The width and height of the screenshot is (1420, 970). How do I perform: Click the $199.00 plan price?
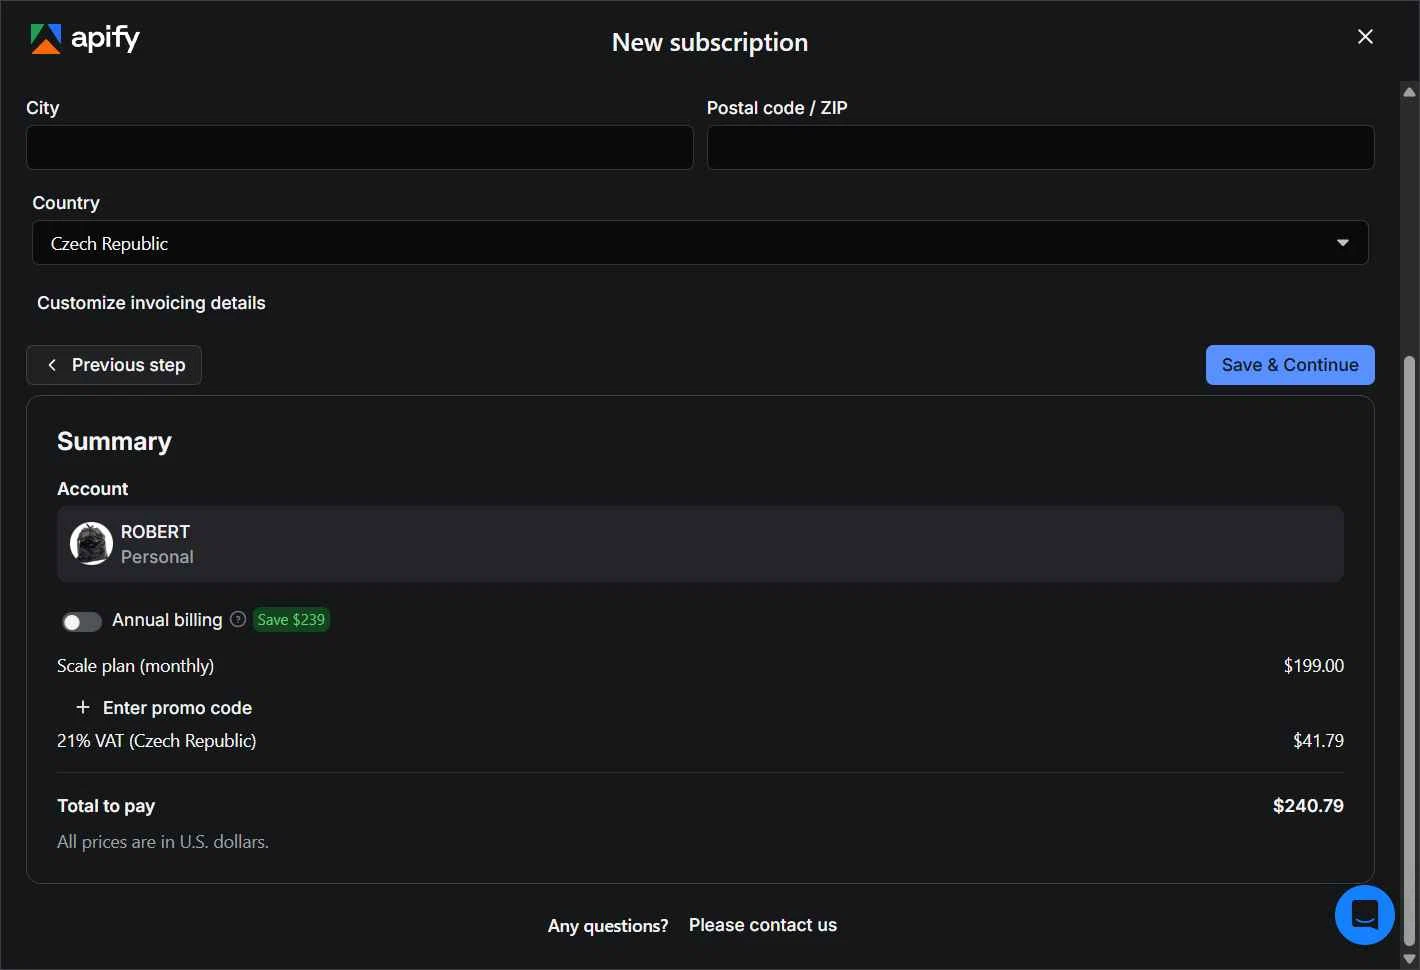[1313, 666]
